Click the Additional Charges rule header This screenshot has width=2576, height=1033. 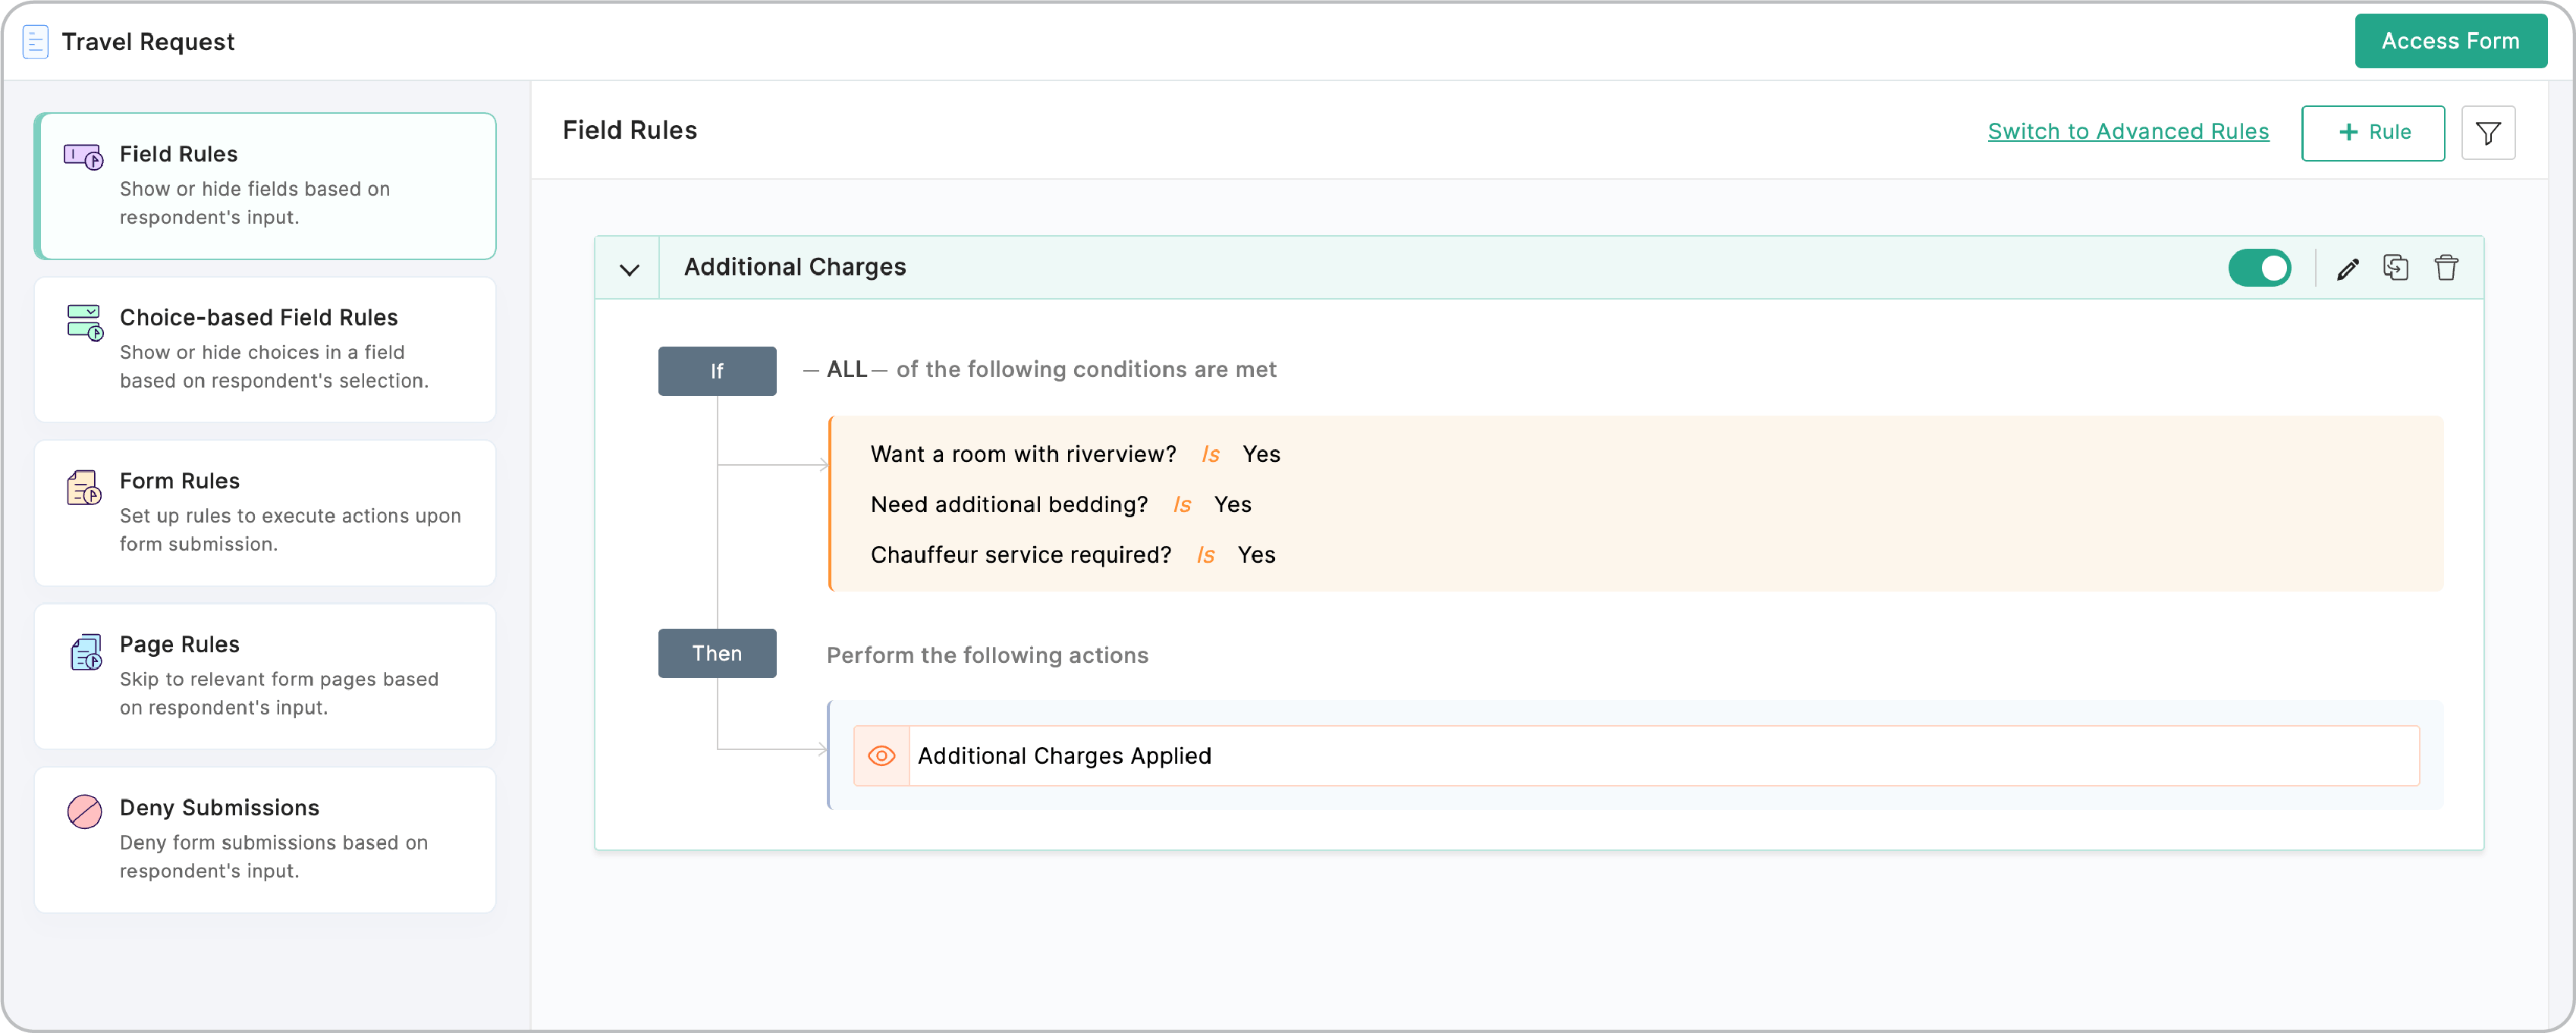coord(795,267)
